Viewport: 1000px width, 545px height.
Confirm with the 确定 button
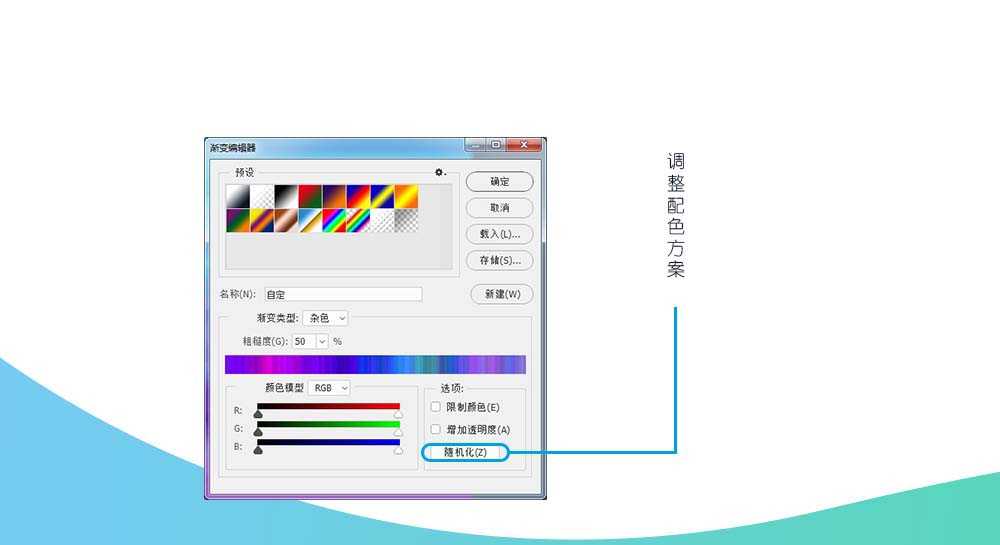point(499,182)
